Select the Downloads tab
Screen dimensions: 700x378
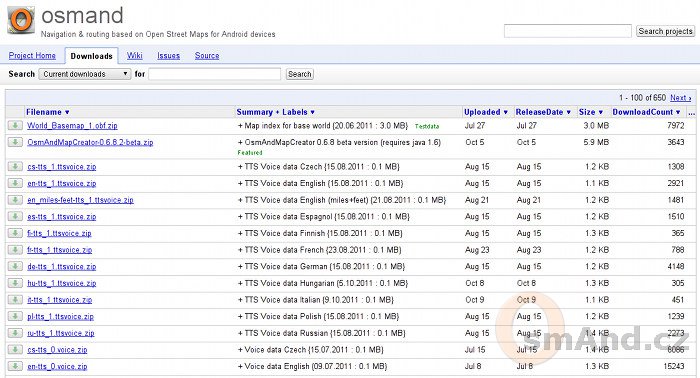[92, 56]
